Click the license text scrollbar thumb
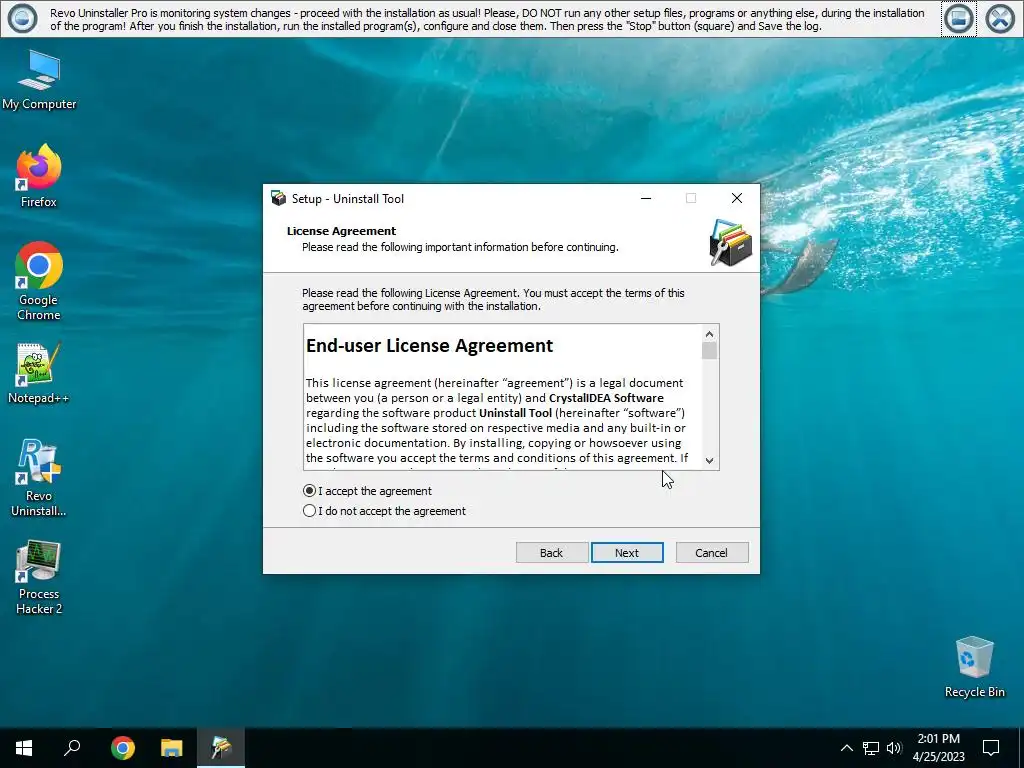The image size is (1024, 768). click(710, 351)
